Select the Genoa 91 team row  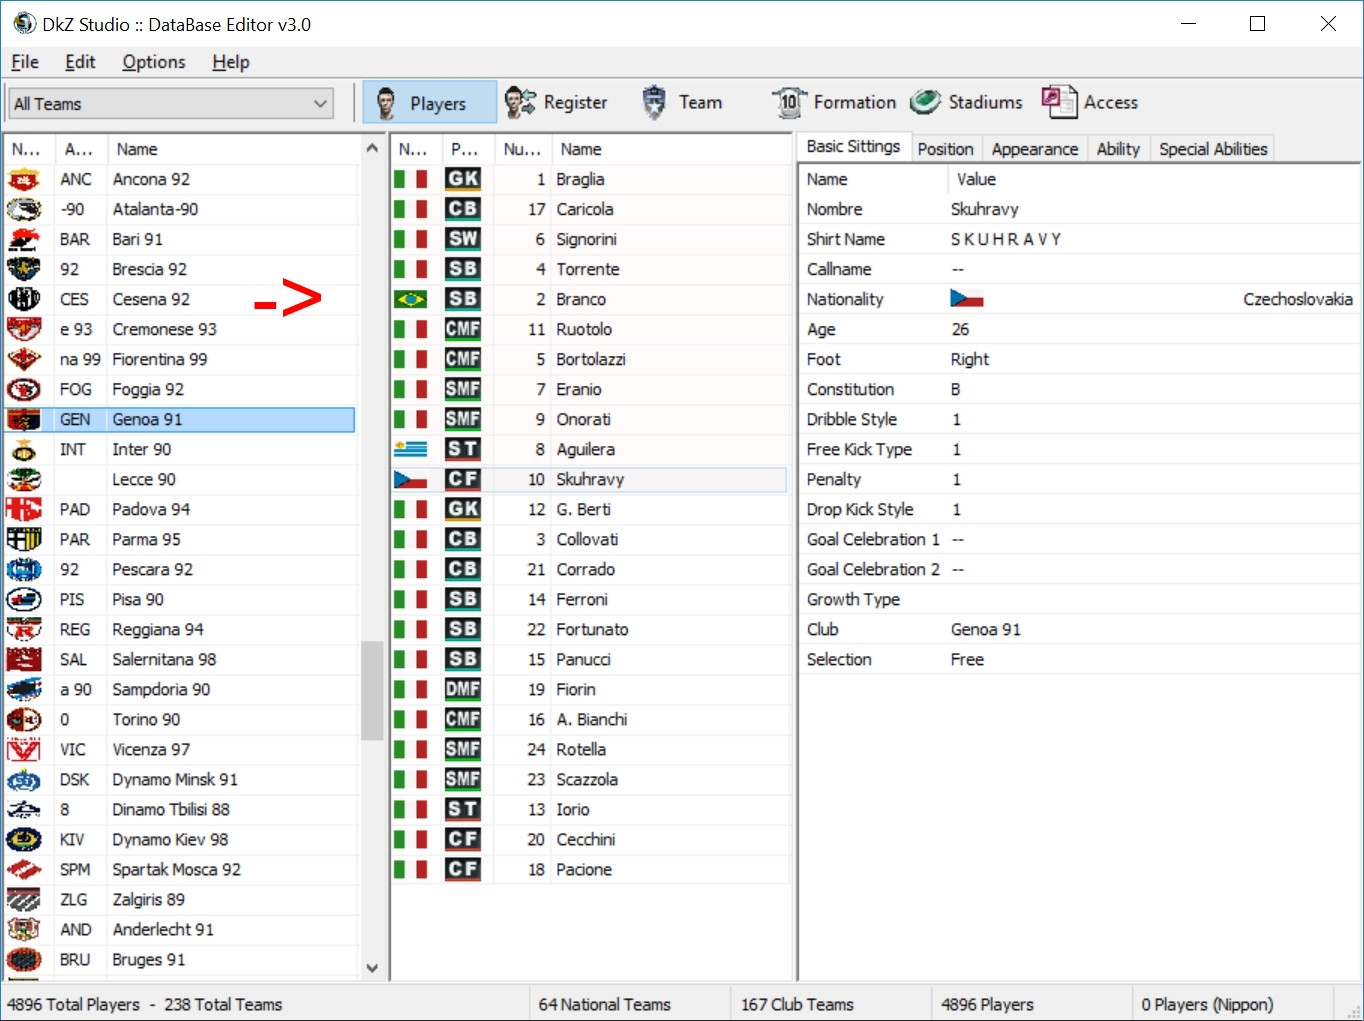180,419
